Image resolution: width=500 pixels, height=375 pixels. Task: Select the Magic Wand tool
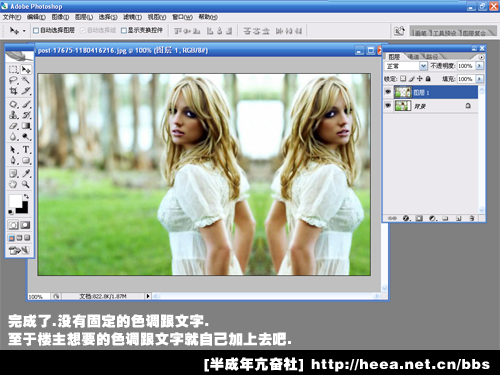[26, 80]
